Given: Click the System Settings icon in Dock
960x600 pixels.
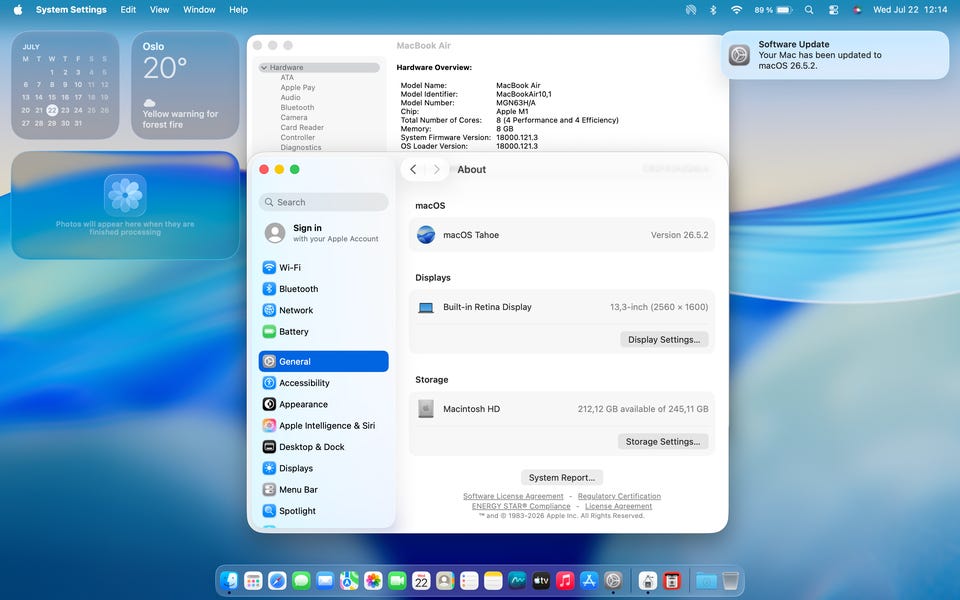Looking at the screenshot, I should pos(613,580).
